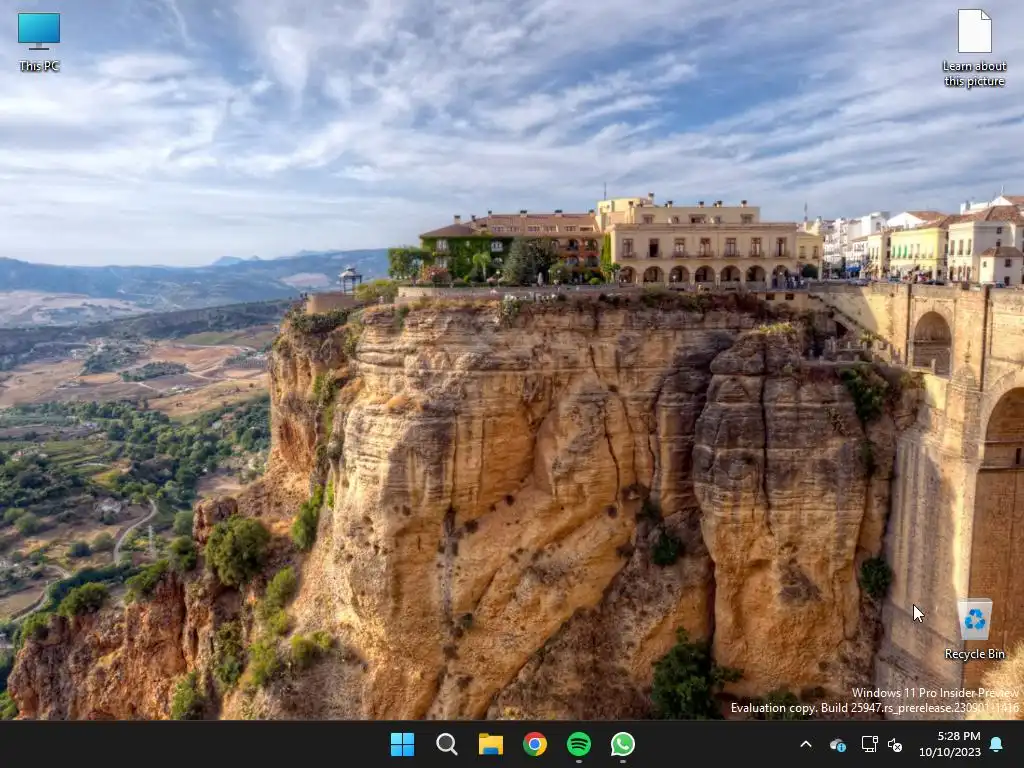Image resolution: width=1024 pixels, height=768 pixels.
Task: Click the OneDrive cloud tray icon
Action: 838,744
